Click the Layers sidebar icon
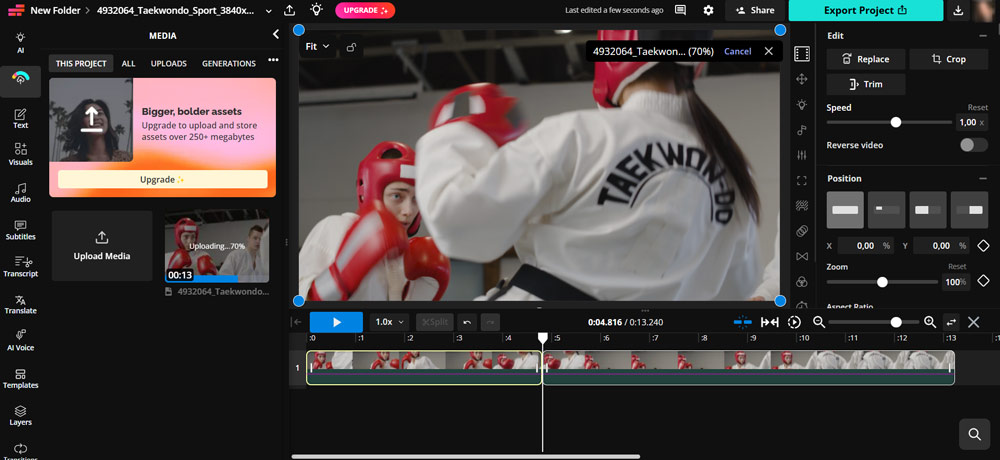Image resolution: width=1000 pixels, height=460 pixels. coord(20,415)
